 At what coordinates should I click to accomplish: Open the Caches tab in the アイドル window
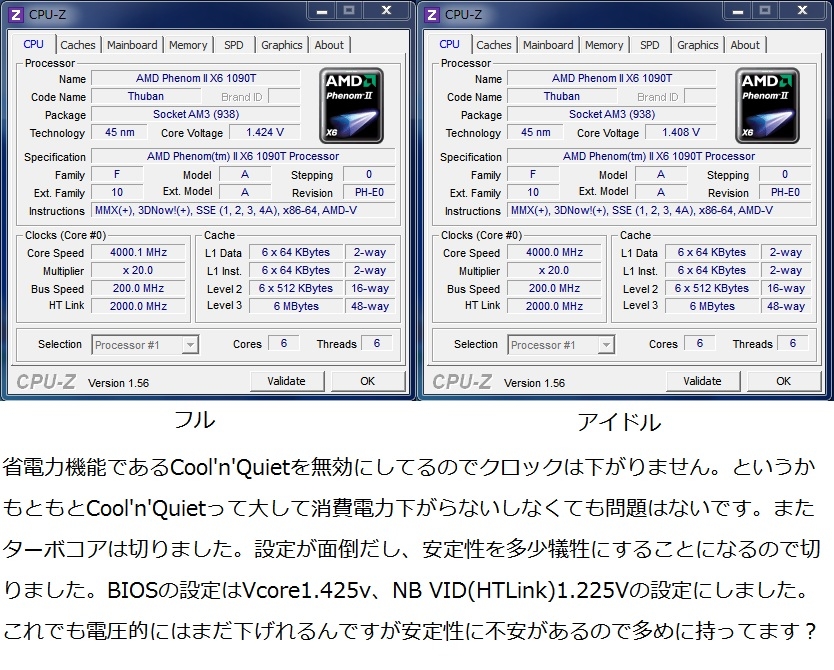point(494,45)
